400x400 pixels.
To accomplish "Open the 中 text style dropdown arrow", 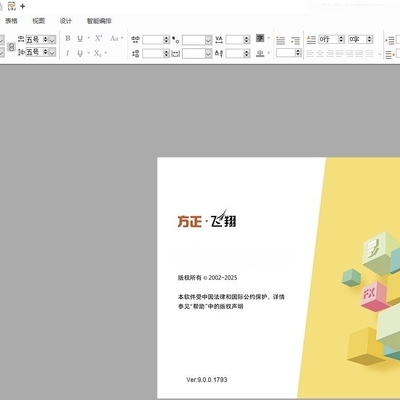I will [x=269, y=53].
